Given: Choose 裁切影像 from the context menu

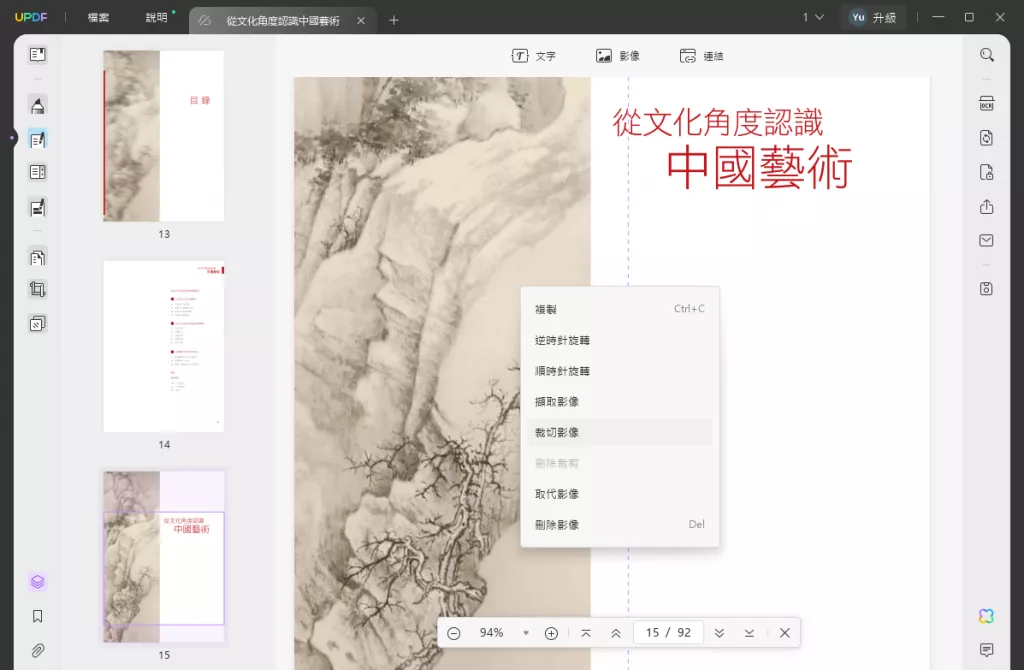Looking at the screenshot, I should 620,432.
